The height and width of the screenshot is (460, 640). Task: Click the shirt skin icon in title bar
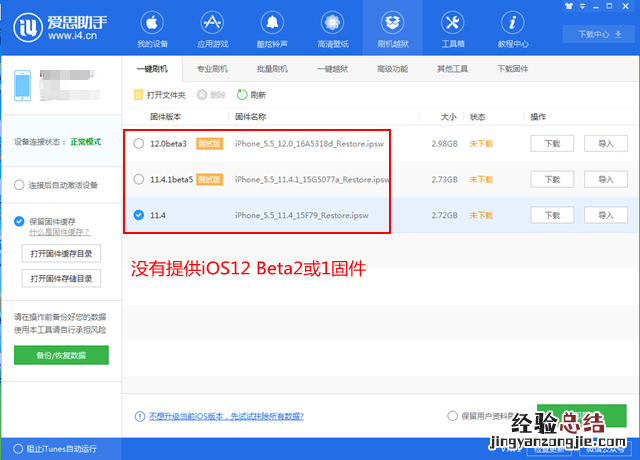click(x=569, y=6)
